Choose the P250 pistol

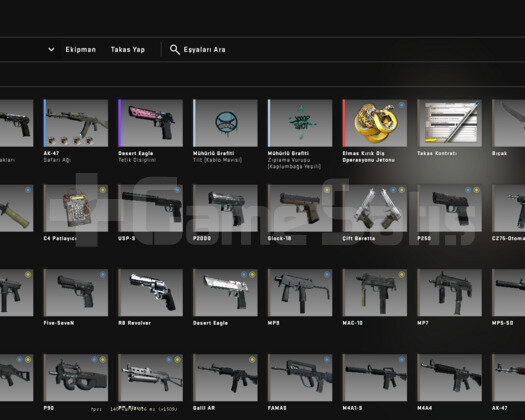click(449, 208)
